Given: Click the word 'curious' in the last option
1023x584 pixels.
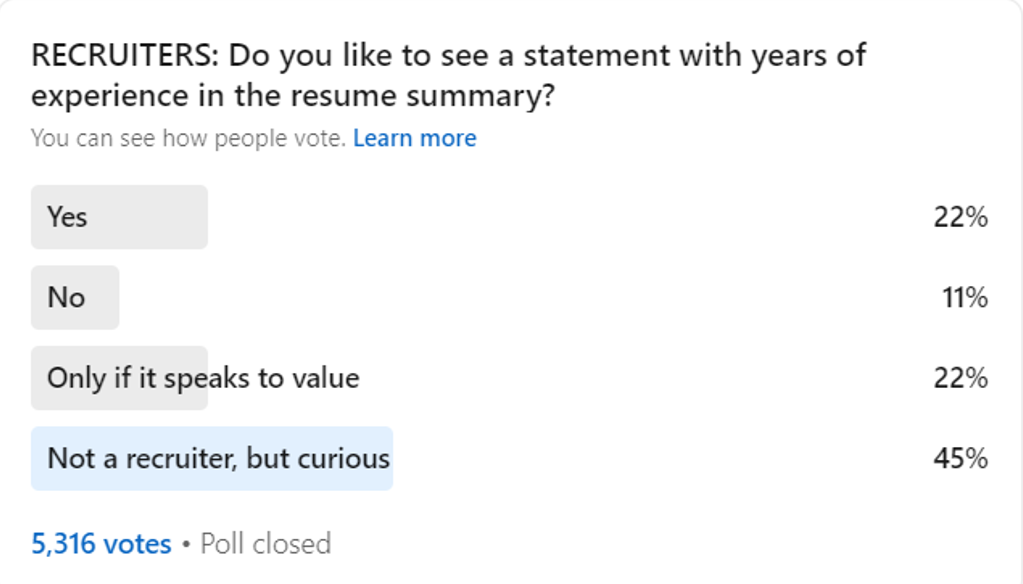Looking at the screenshot, I should pyautogui.click(x=344, y=459).
